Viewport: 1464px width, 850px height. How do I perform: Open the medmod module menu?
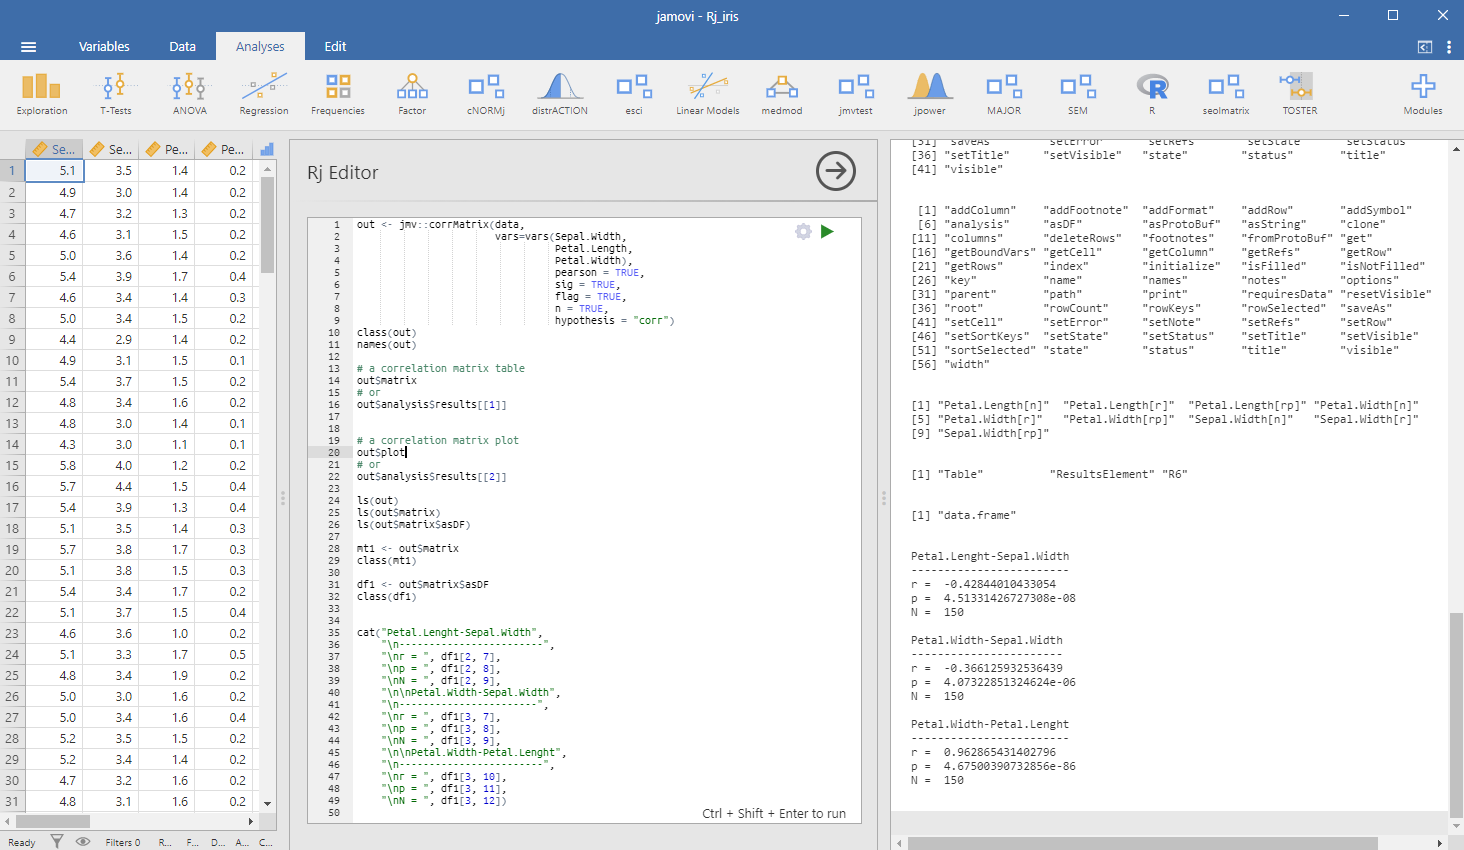point(782,94)
